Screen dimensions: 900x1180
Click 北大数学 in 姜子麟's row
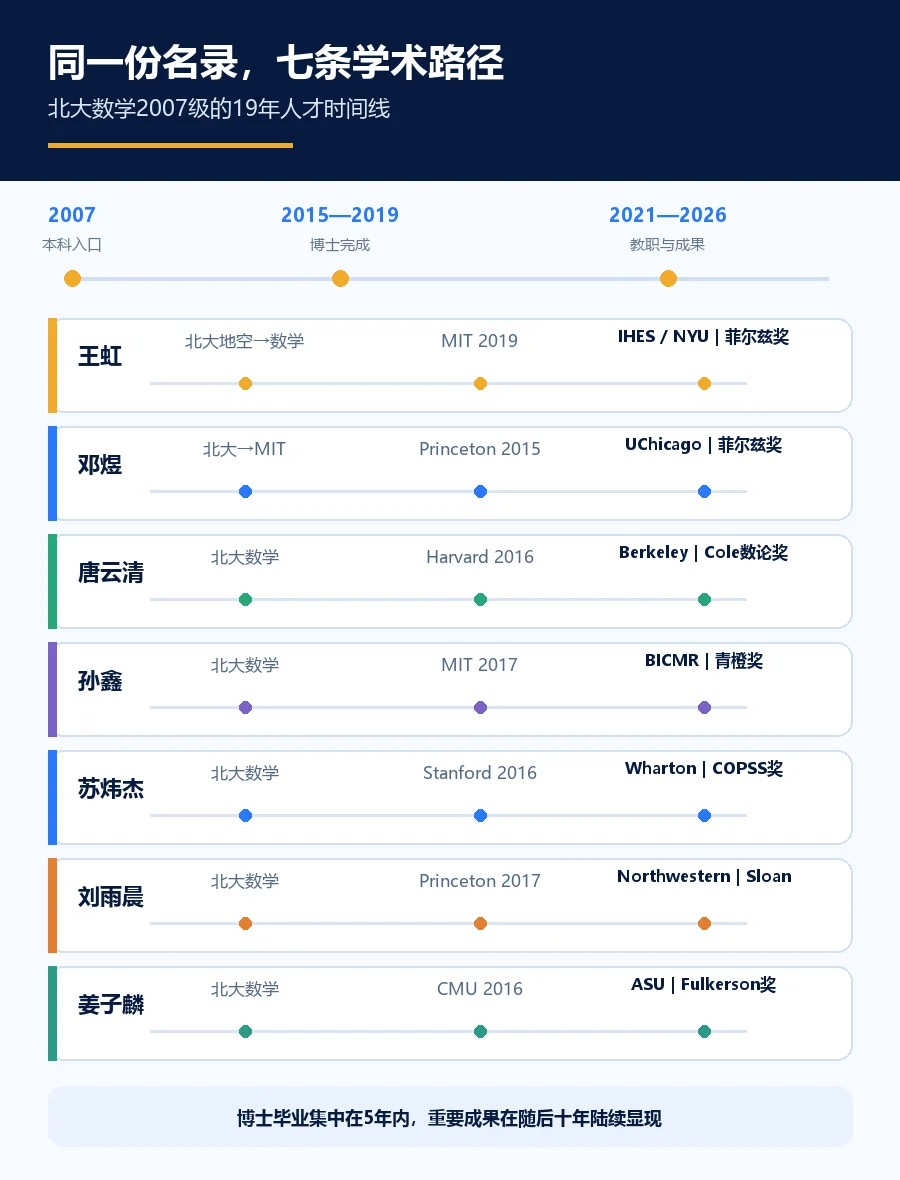point(245,990)
